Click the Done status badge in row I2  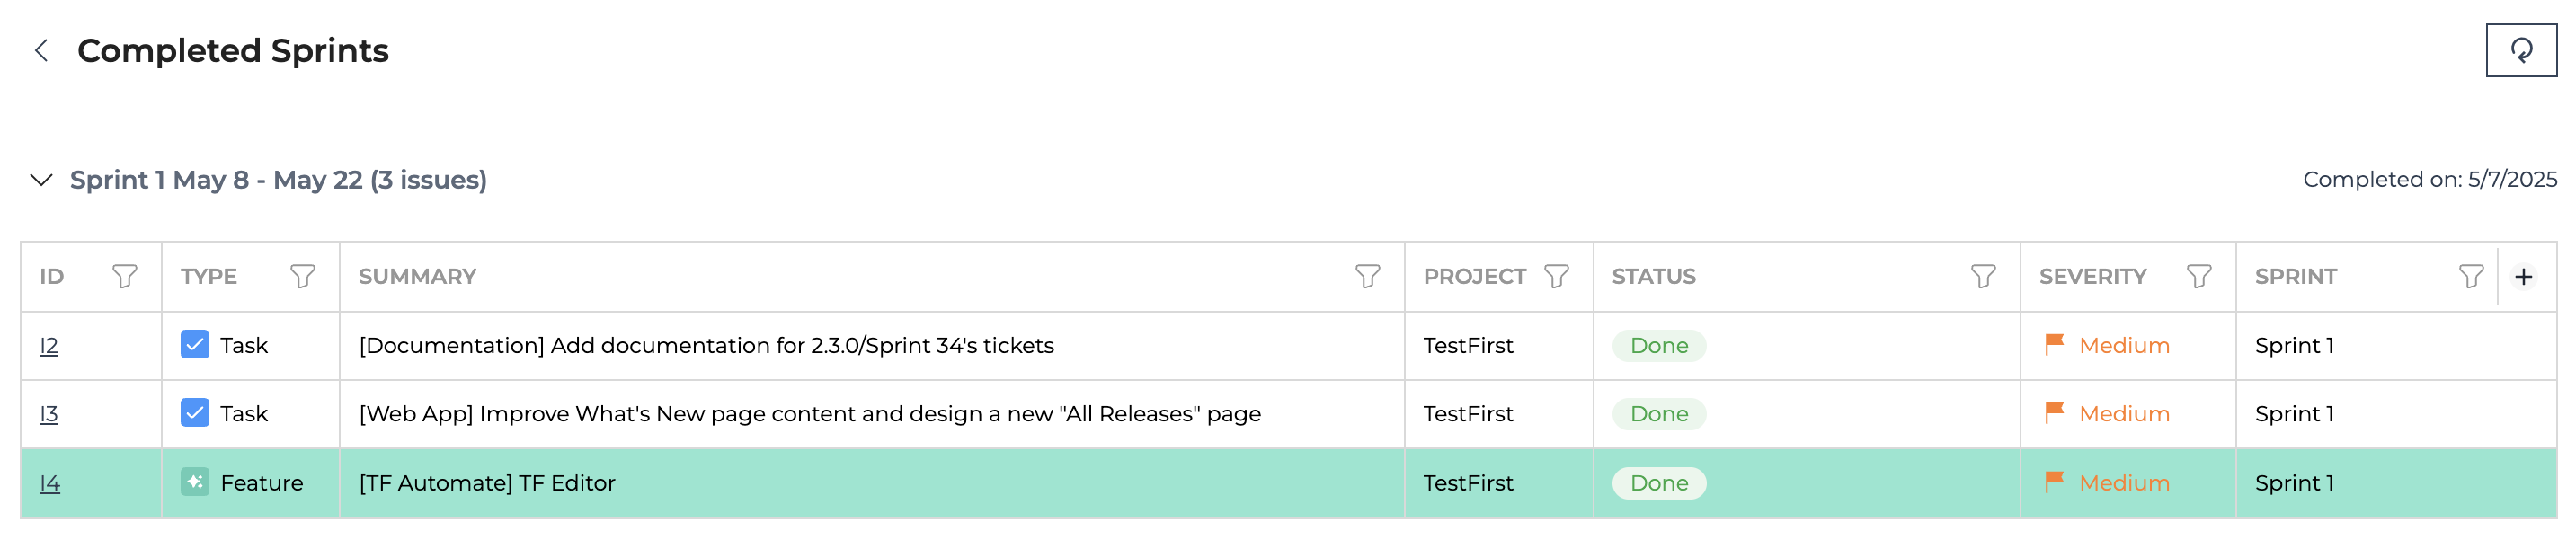point(1659,346)
